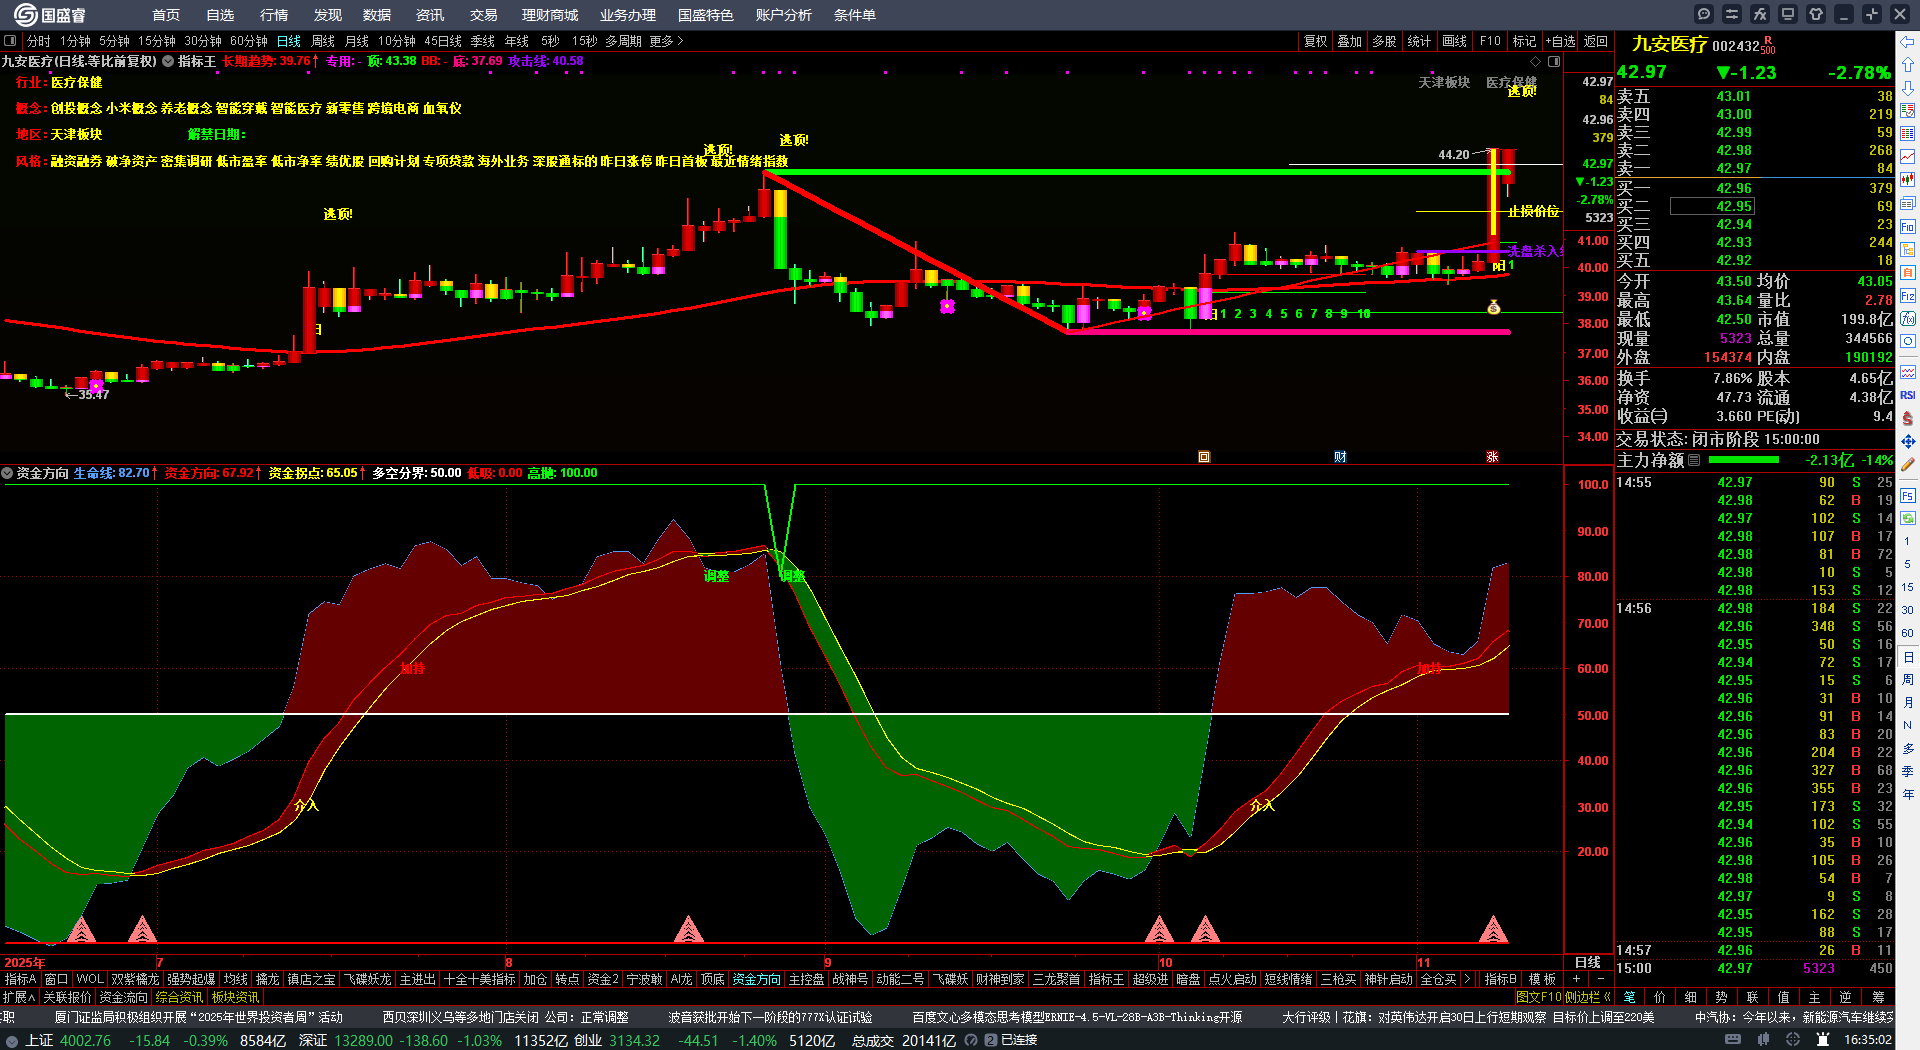
Task: Open the 主力净额 detail list icon
Action: tap(1694, 461)
